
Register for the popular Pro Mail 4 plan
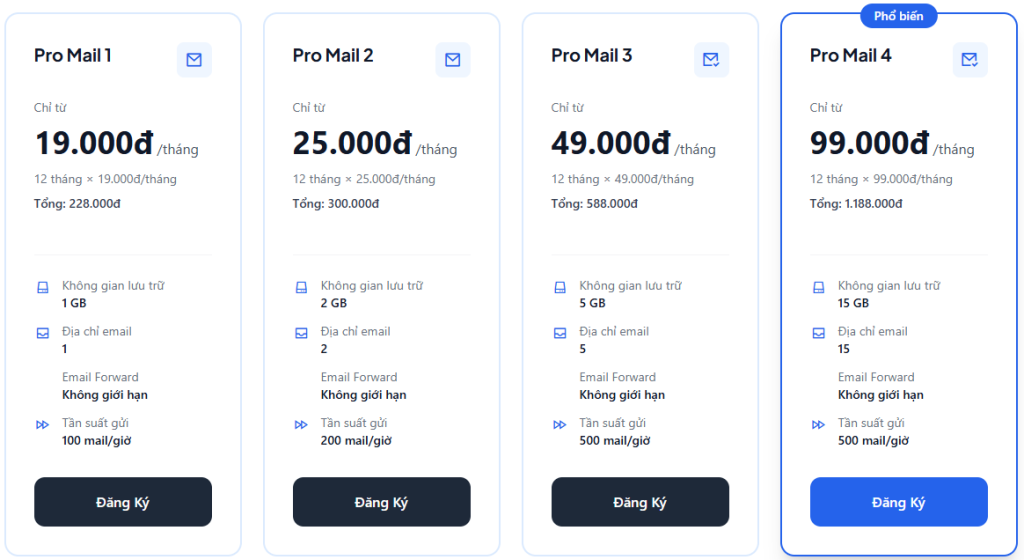898,502
